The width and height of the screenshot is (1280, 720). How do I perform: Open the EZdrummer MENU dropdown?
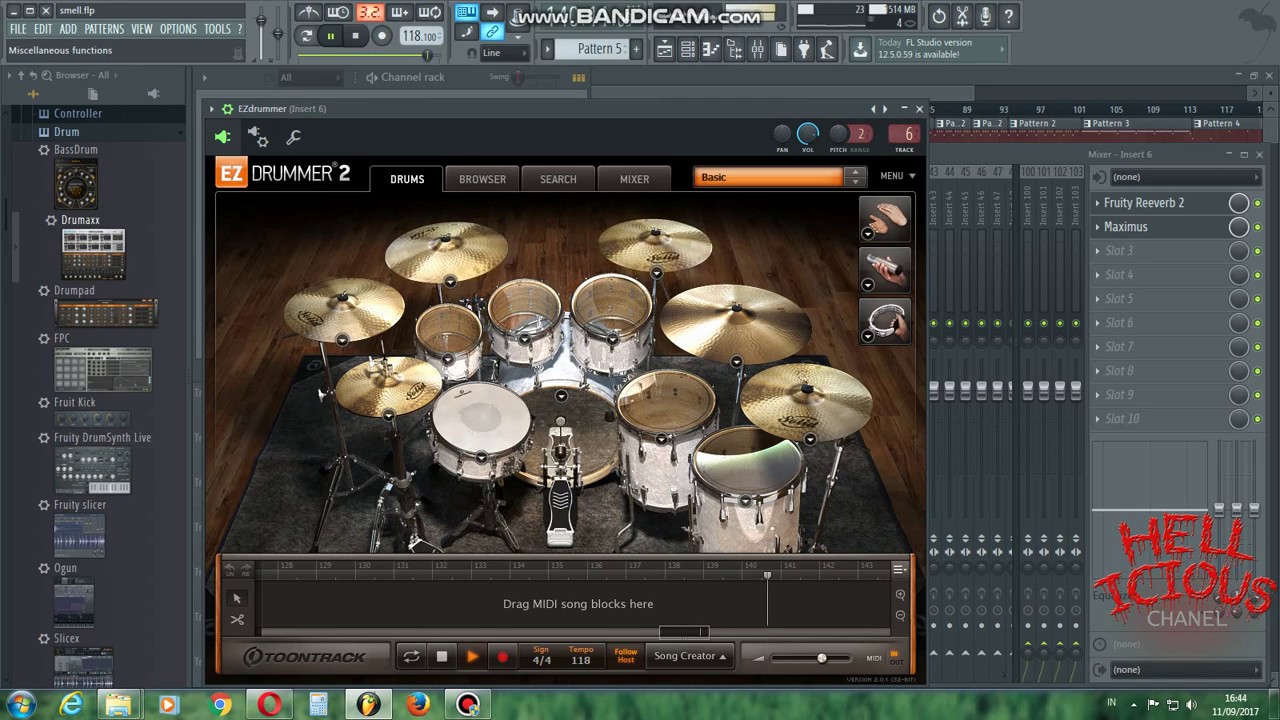[897, 176]
